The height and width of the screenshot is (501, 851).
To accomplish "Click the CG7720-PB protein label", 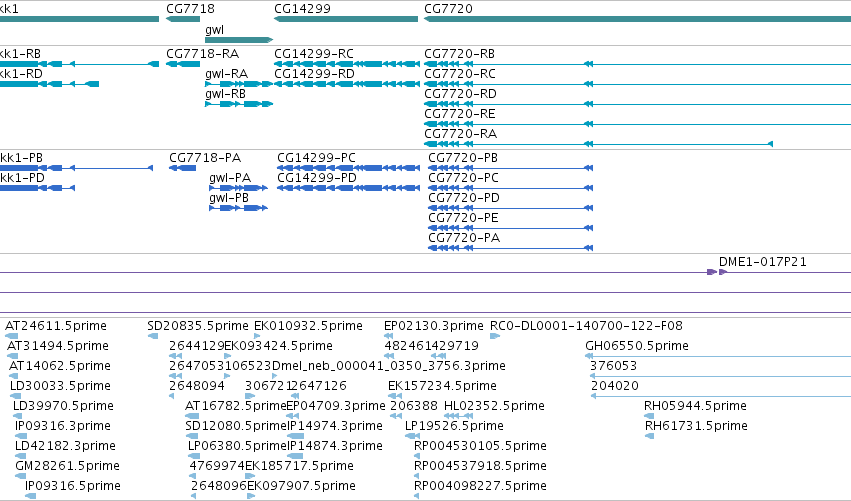I will [x=463, y=158].
